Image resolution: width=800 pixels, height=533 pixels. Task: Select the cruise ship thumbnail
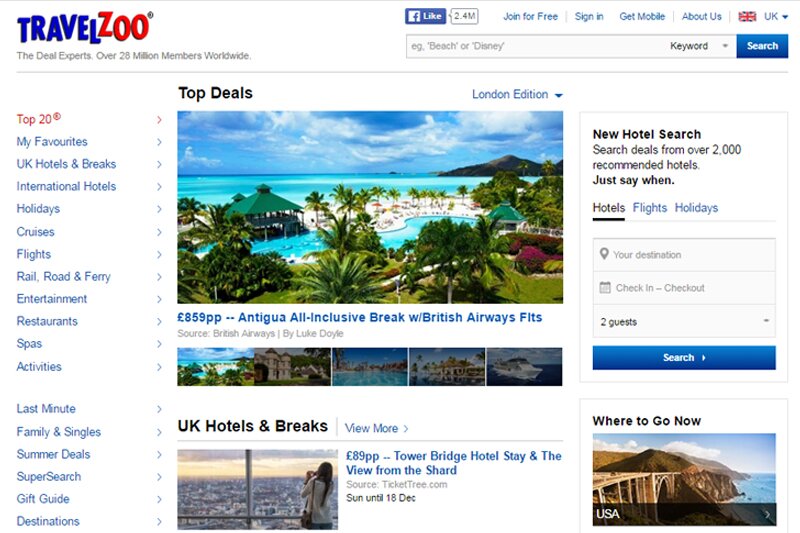point(524,367)
